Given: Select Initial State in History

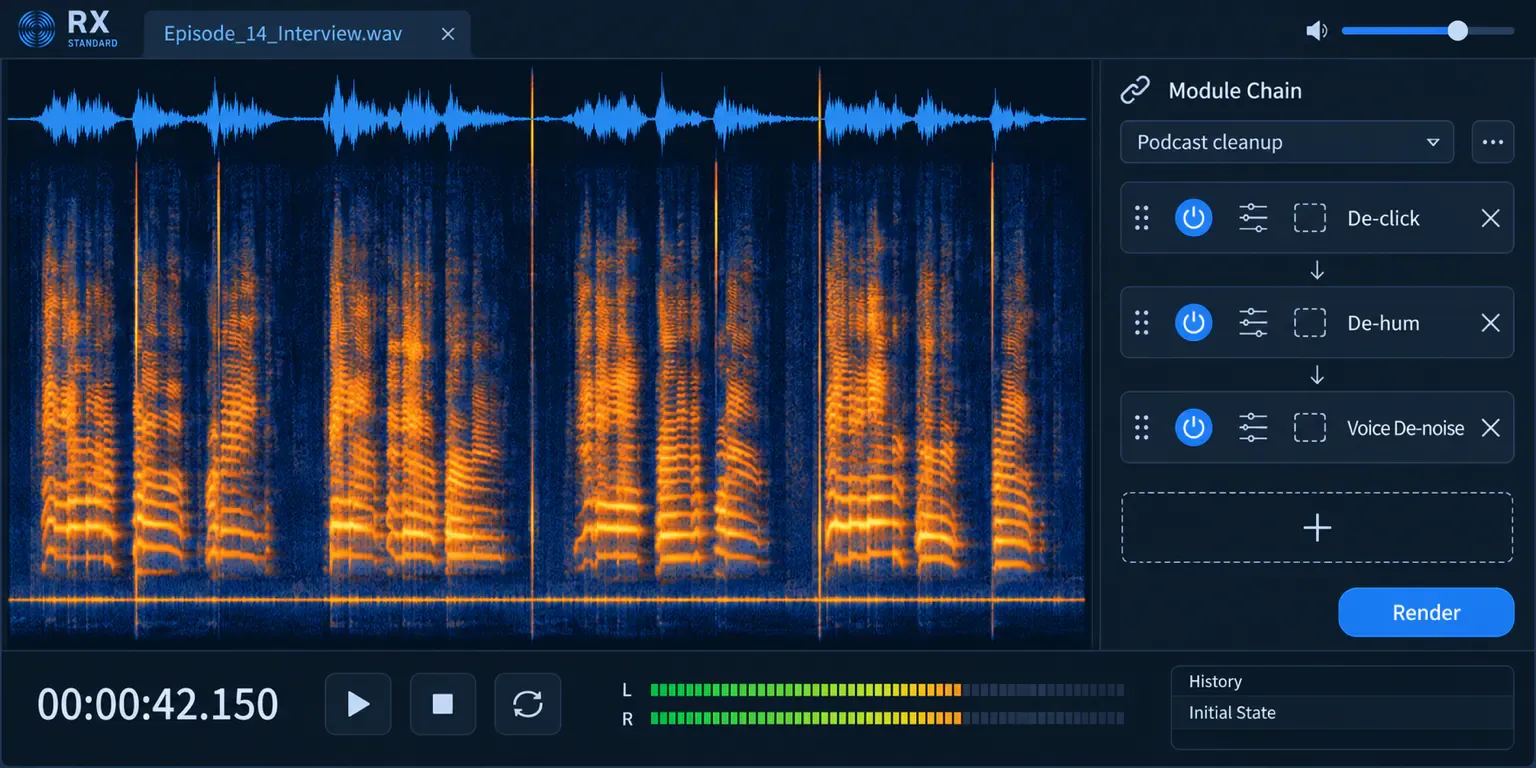Looking at the screenshot, I should click(1342, 713).
